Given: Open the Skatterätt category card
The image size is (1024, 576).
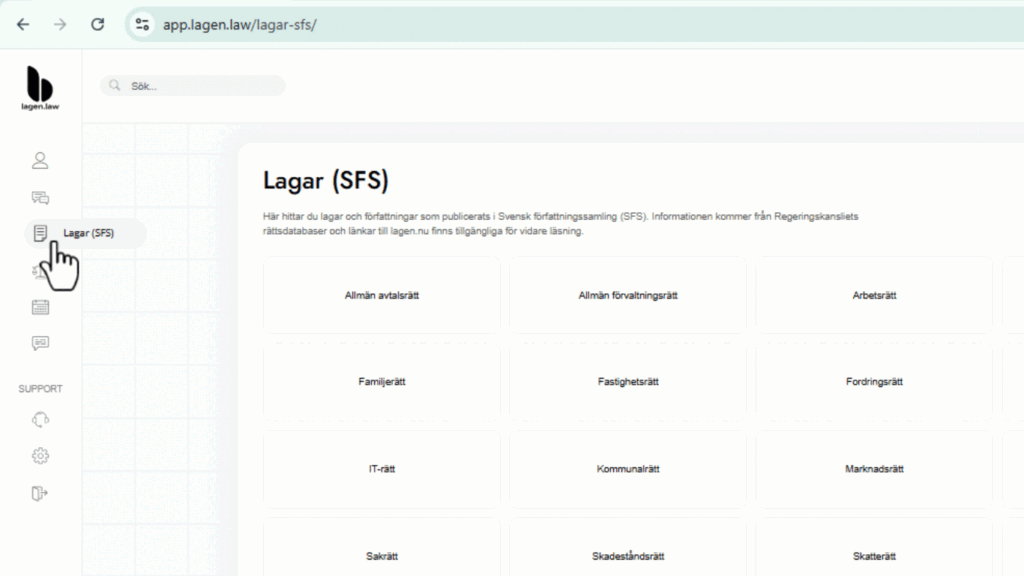Looking at the screenshot, I should [x=874, y=549].
